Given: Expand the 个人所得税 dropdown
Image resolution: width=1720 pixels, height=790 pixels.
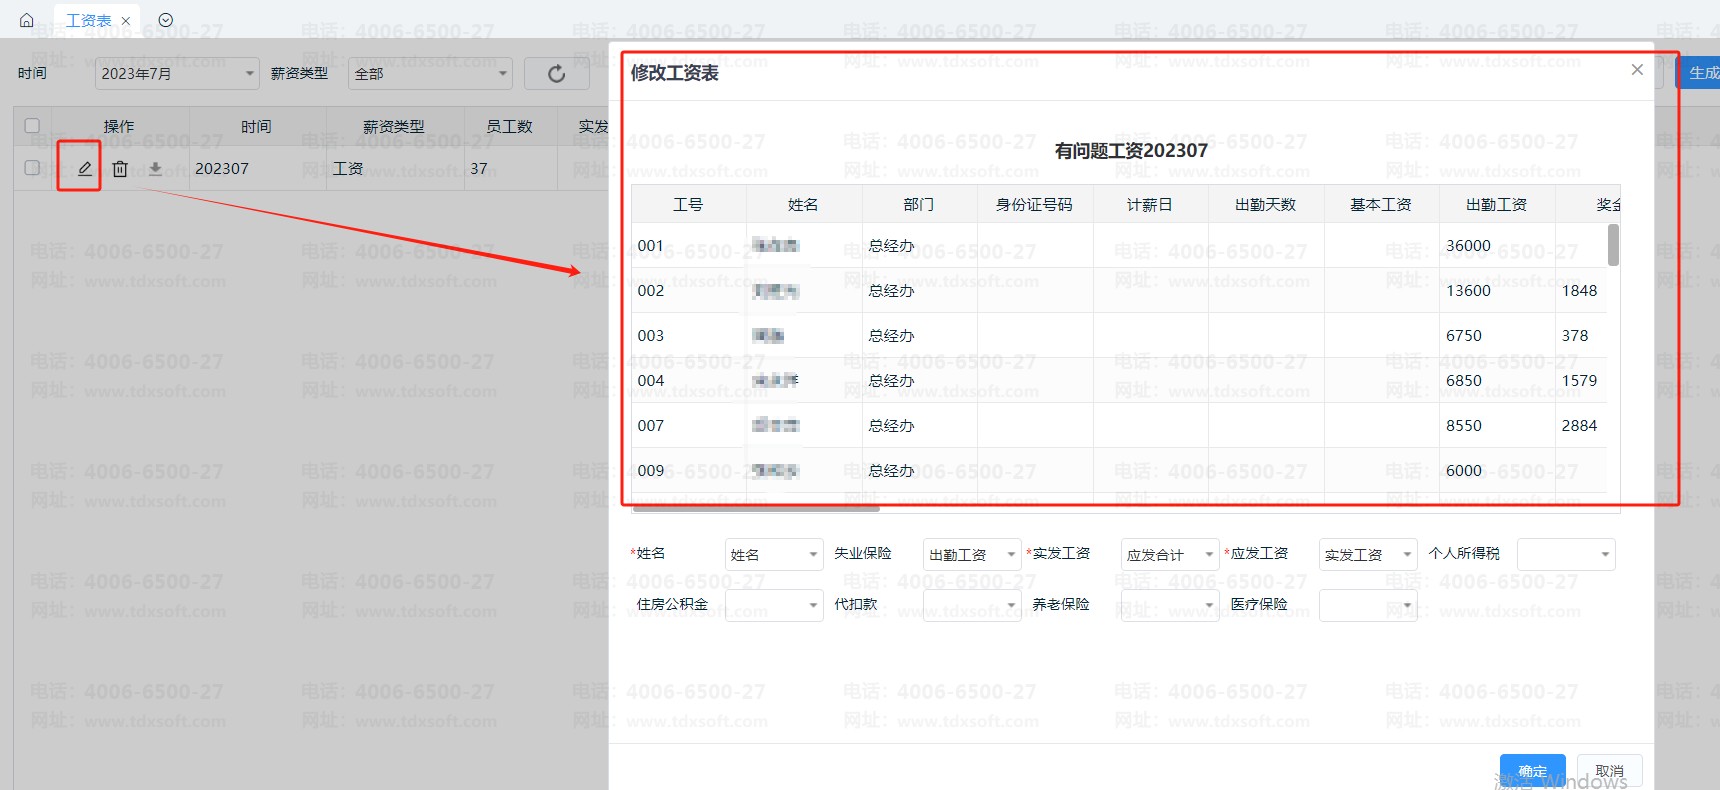Looking at the screenshot, I should point(1565,554).
